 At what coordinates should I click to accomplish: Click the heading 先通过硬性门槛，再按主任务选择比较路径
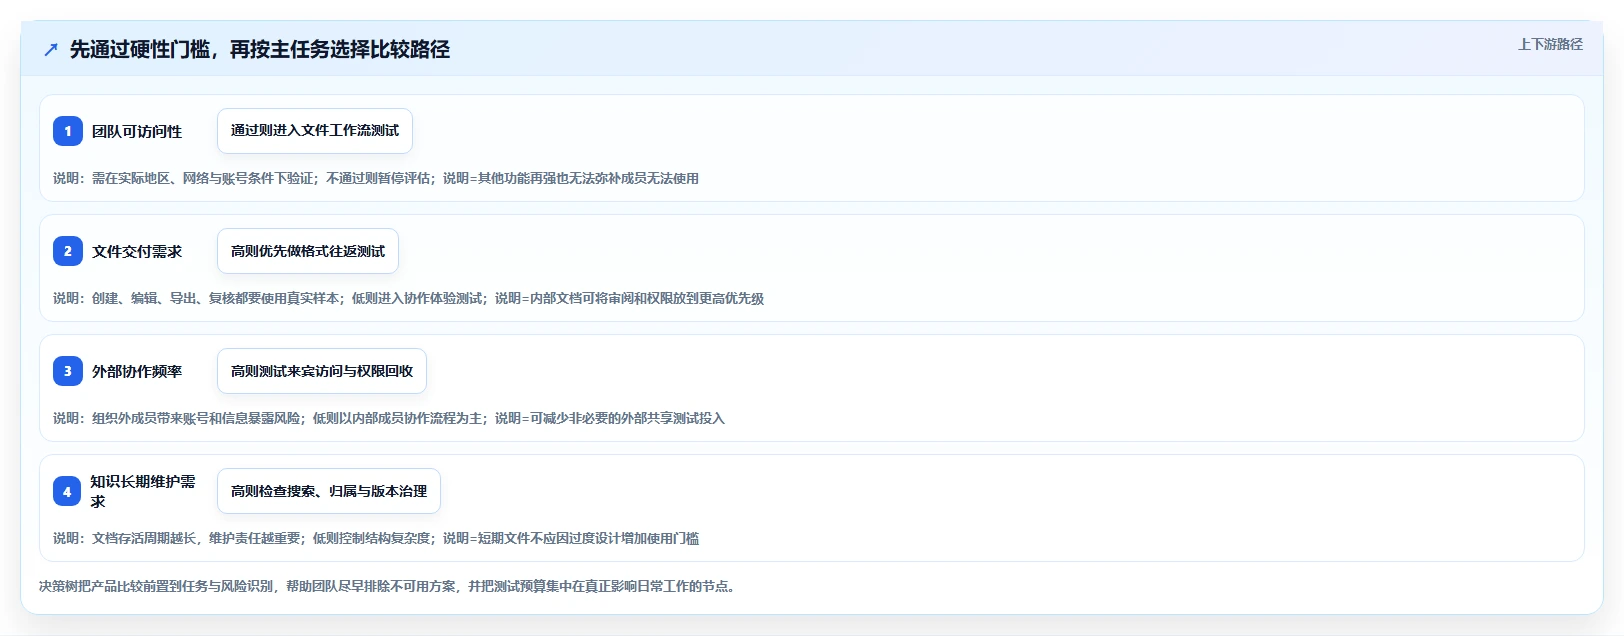pos(260,50)
